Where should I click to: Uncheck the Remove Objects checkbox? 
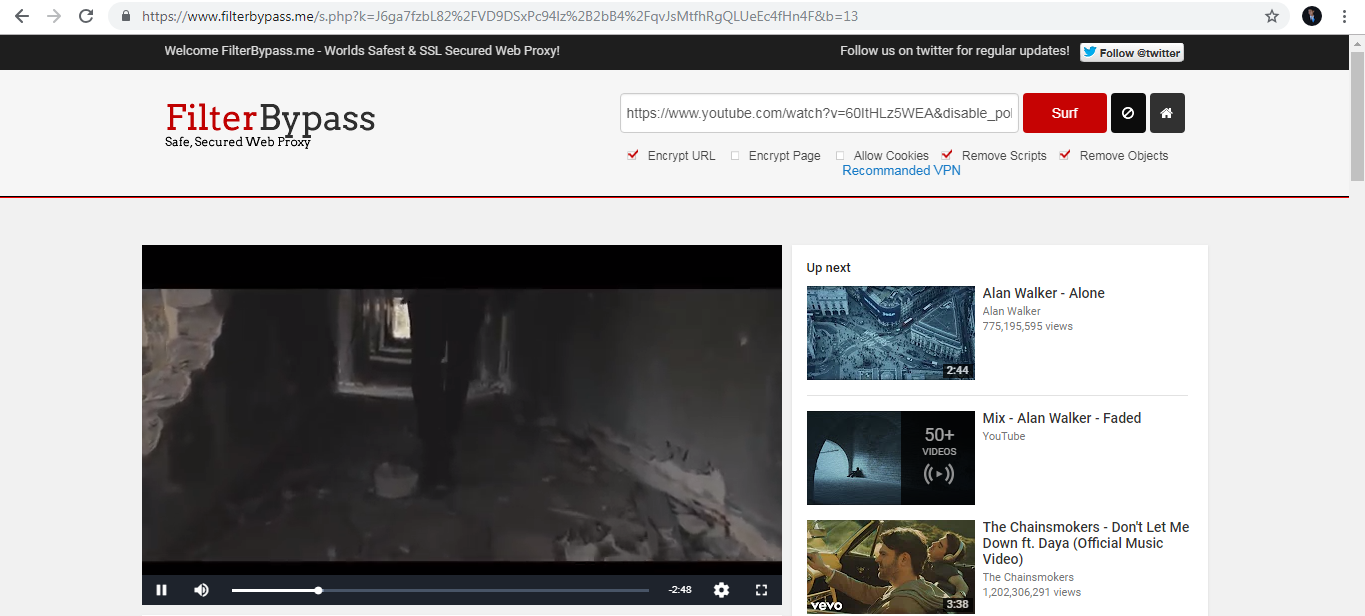click(x=1065, y=155)
